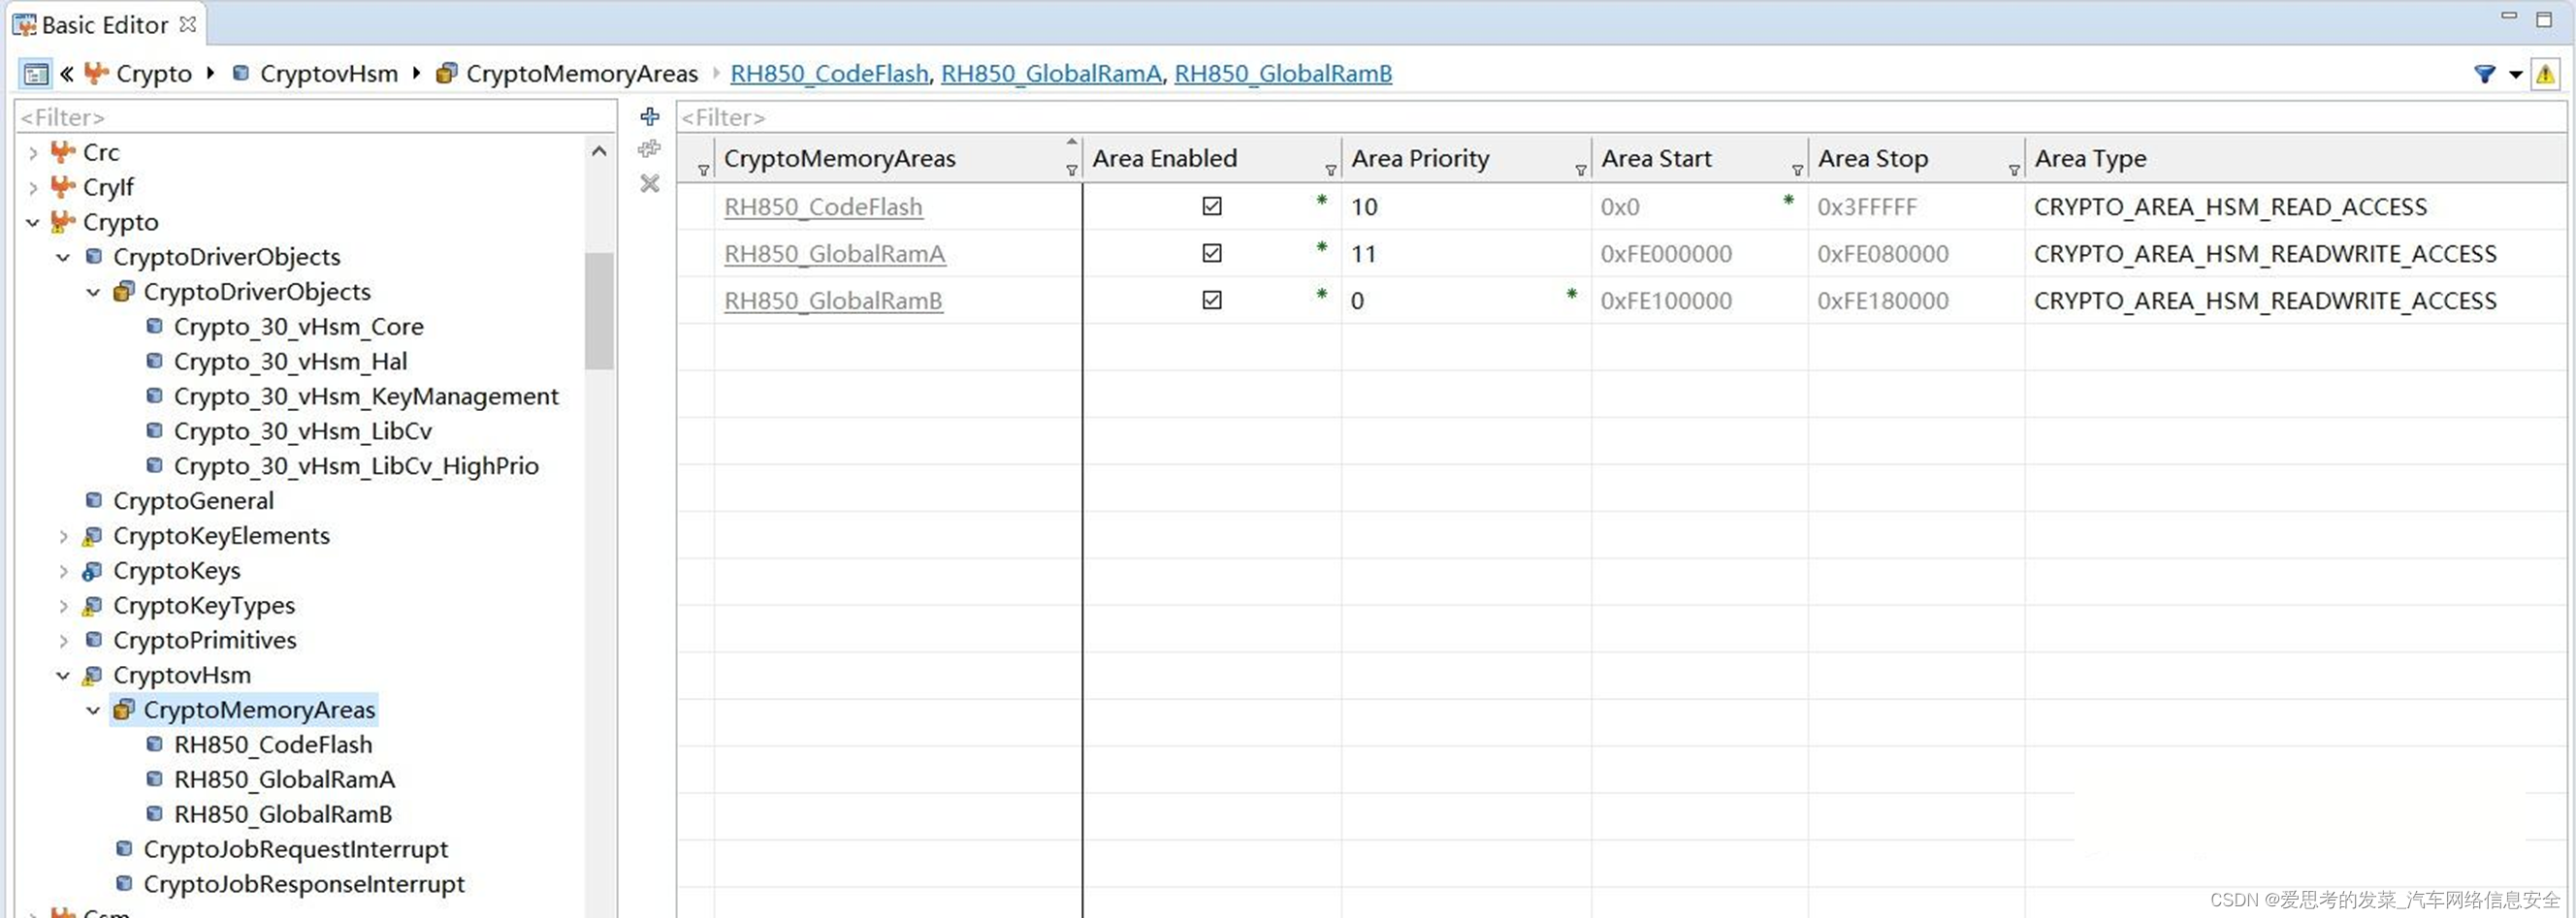Select RH850_CodeFlash in the tree
This screenshot has width=2576, height=918.
pos(273,744)
